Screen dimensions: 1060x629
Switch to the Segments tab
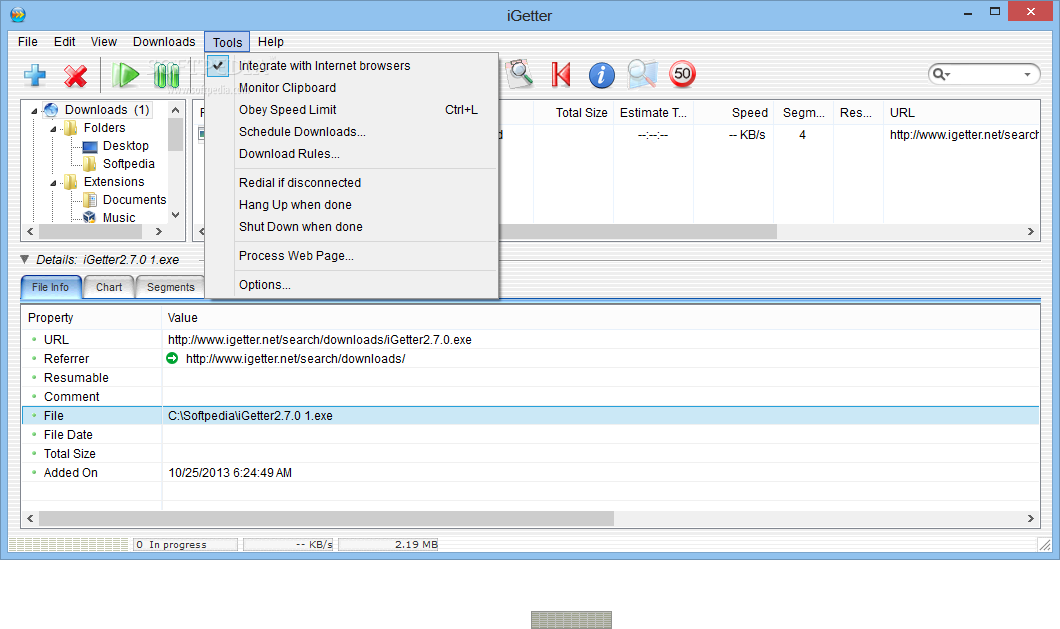[x=170, y=287]
